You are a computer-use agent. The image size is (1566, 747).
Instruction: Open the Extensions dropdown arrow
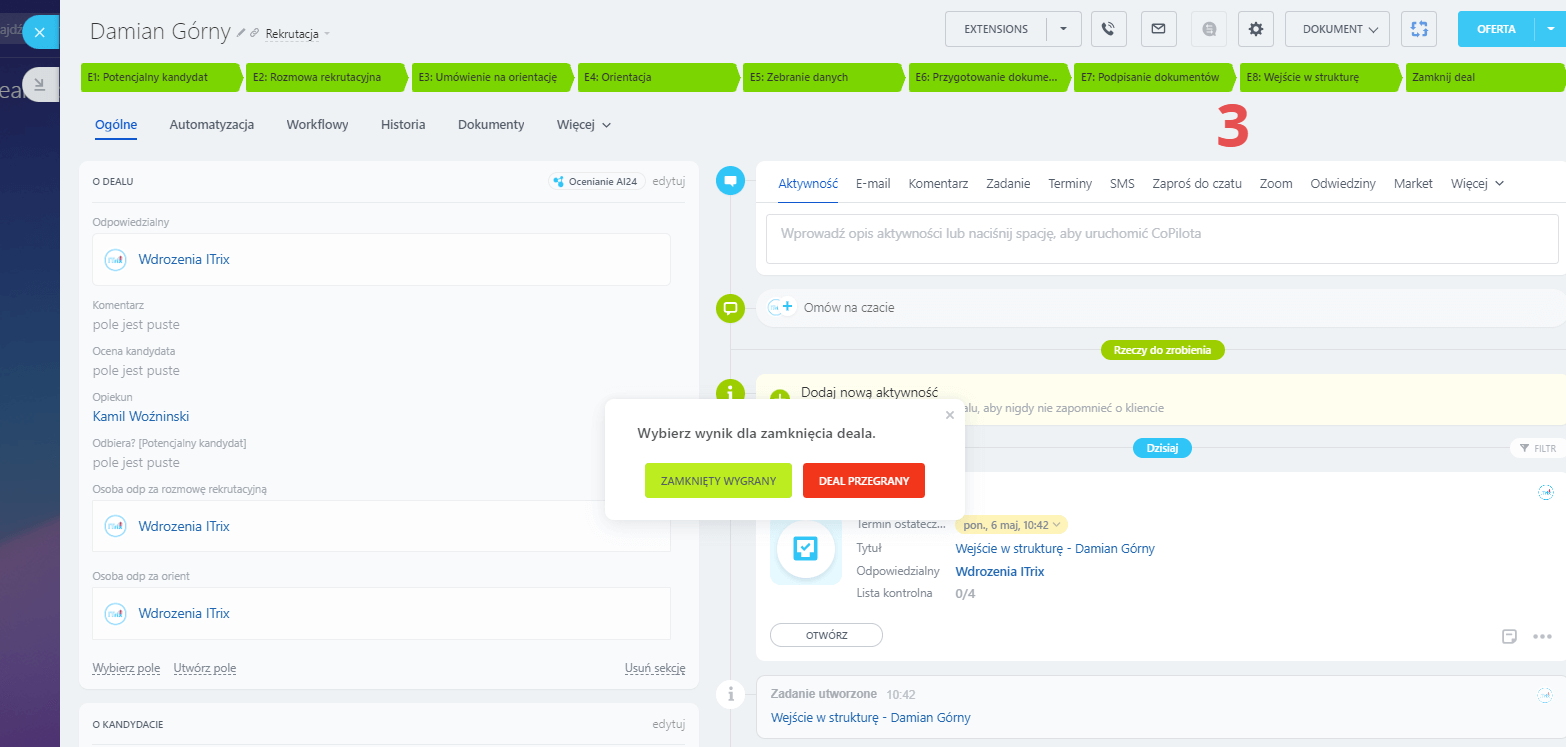click(1063, 29)
